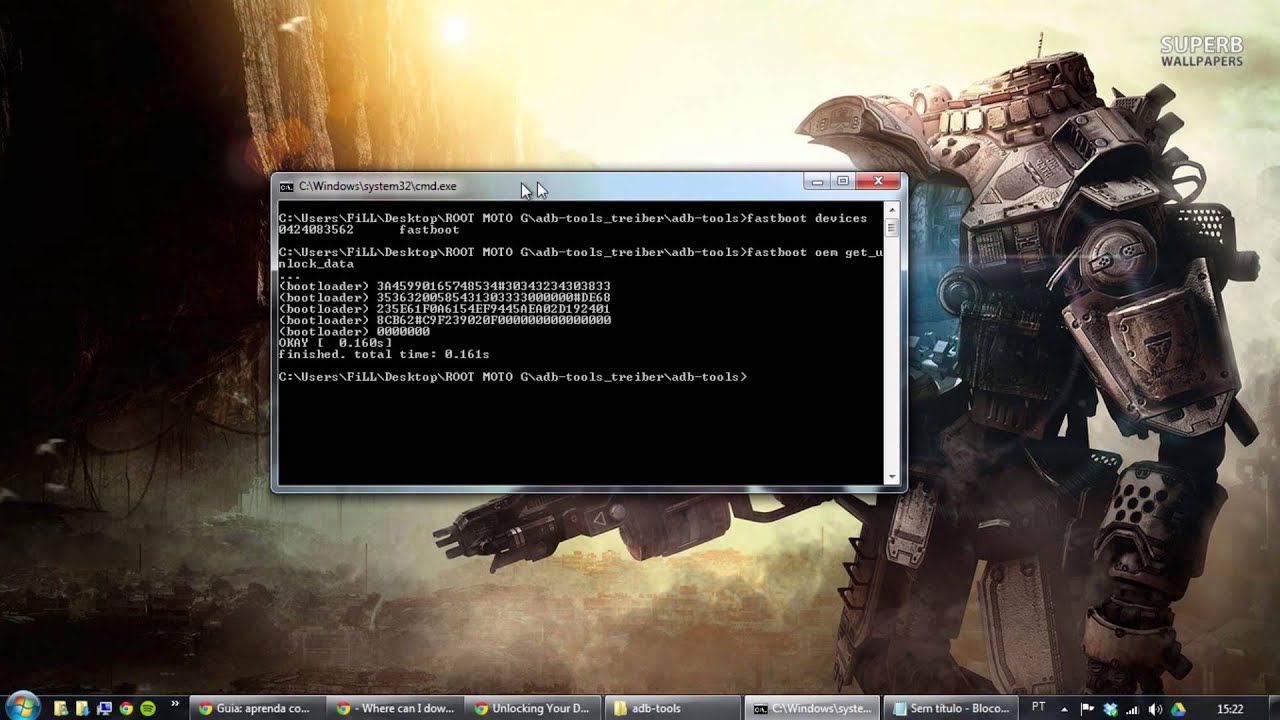The width and height of the screenshot is (1280, 720).
Task: Click the bootloader line 3A45990165748534#30343234303833
Action: tap(444, 286)
